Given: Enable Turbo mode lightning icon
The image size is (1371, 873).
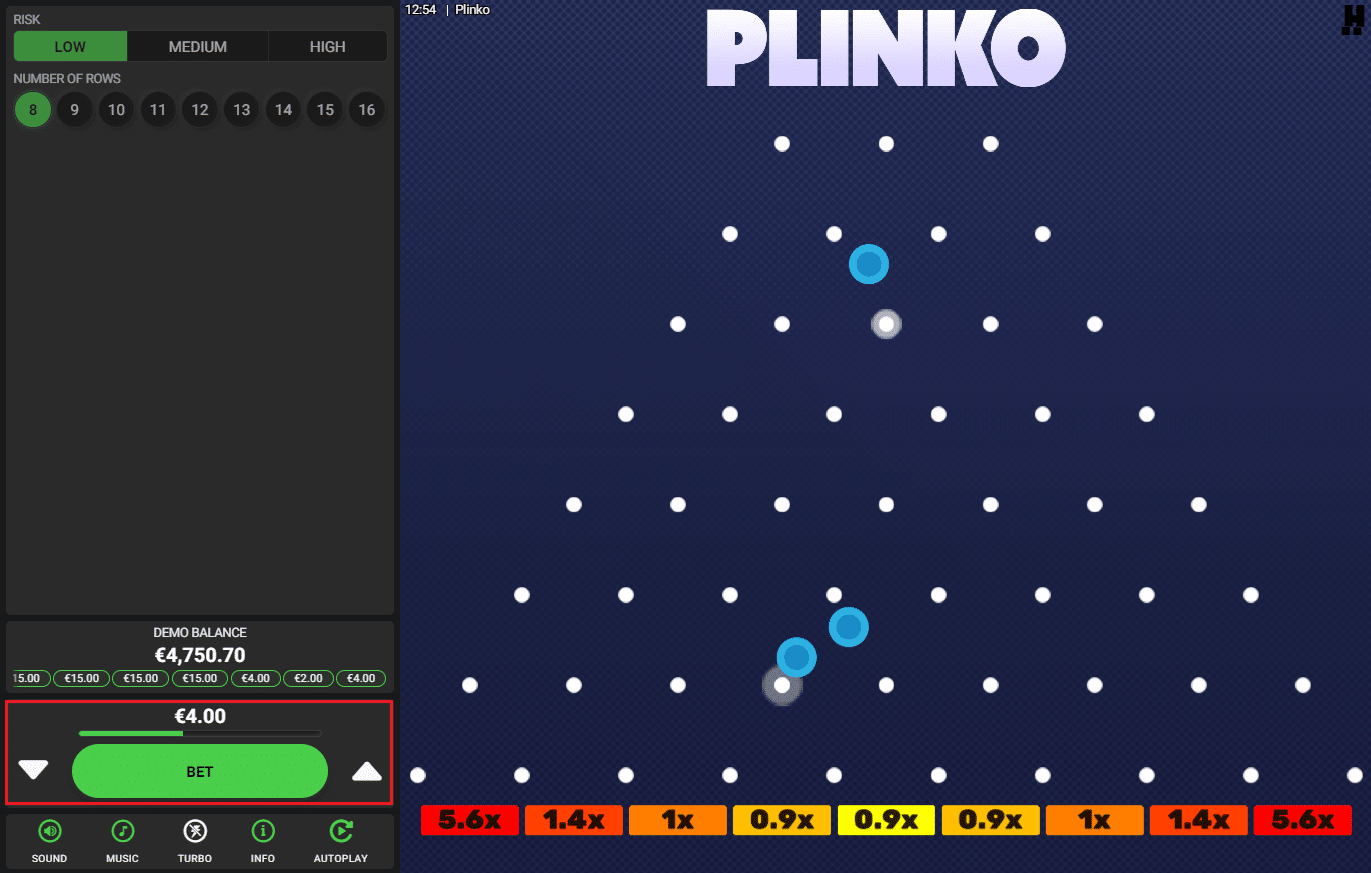Looking at the screenshot, I should pyautogui.click(x=195, y=830).
